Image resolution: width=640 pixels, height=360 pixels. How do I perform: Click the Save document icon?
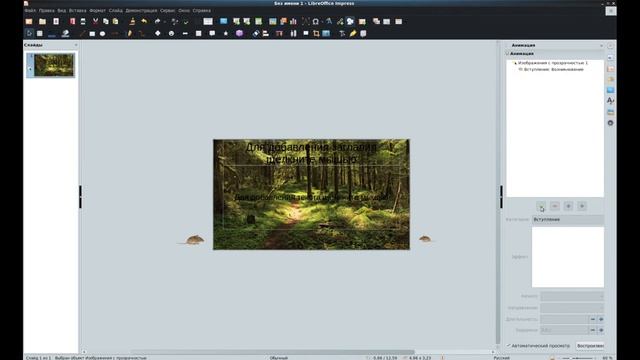pos(56,21)
